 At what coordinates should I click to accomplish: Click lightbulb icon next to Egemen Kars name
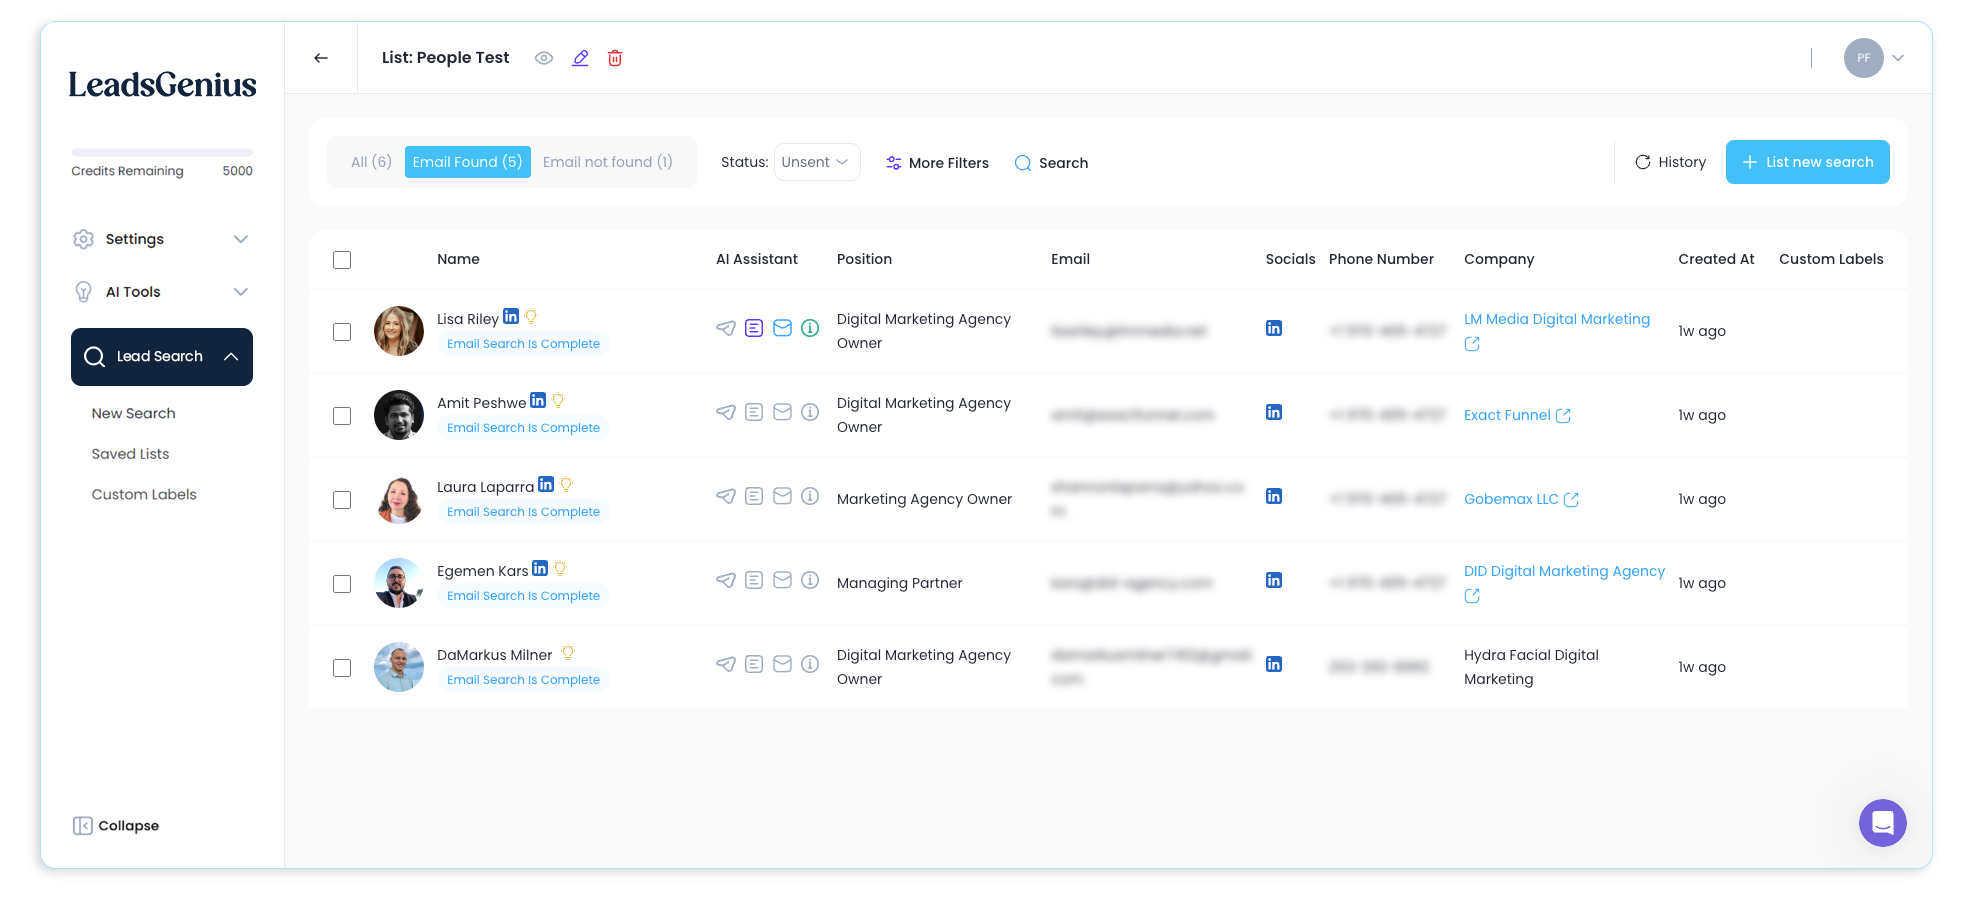point(560,568)
